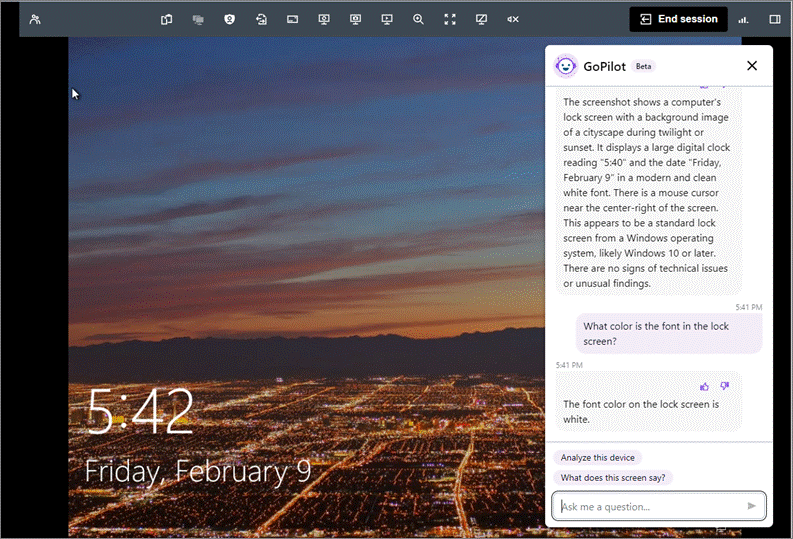Click the shield with user icon
Viewport: 793px width, 539px height.
tap(229, 19)
